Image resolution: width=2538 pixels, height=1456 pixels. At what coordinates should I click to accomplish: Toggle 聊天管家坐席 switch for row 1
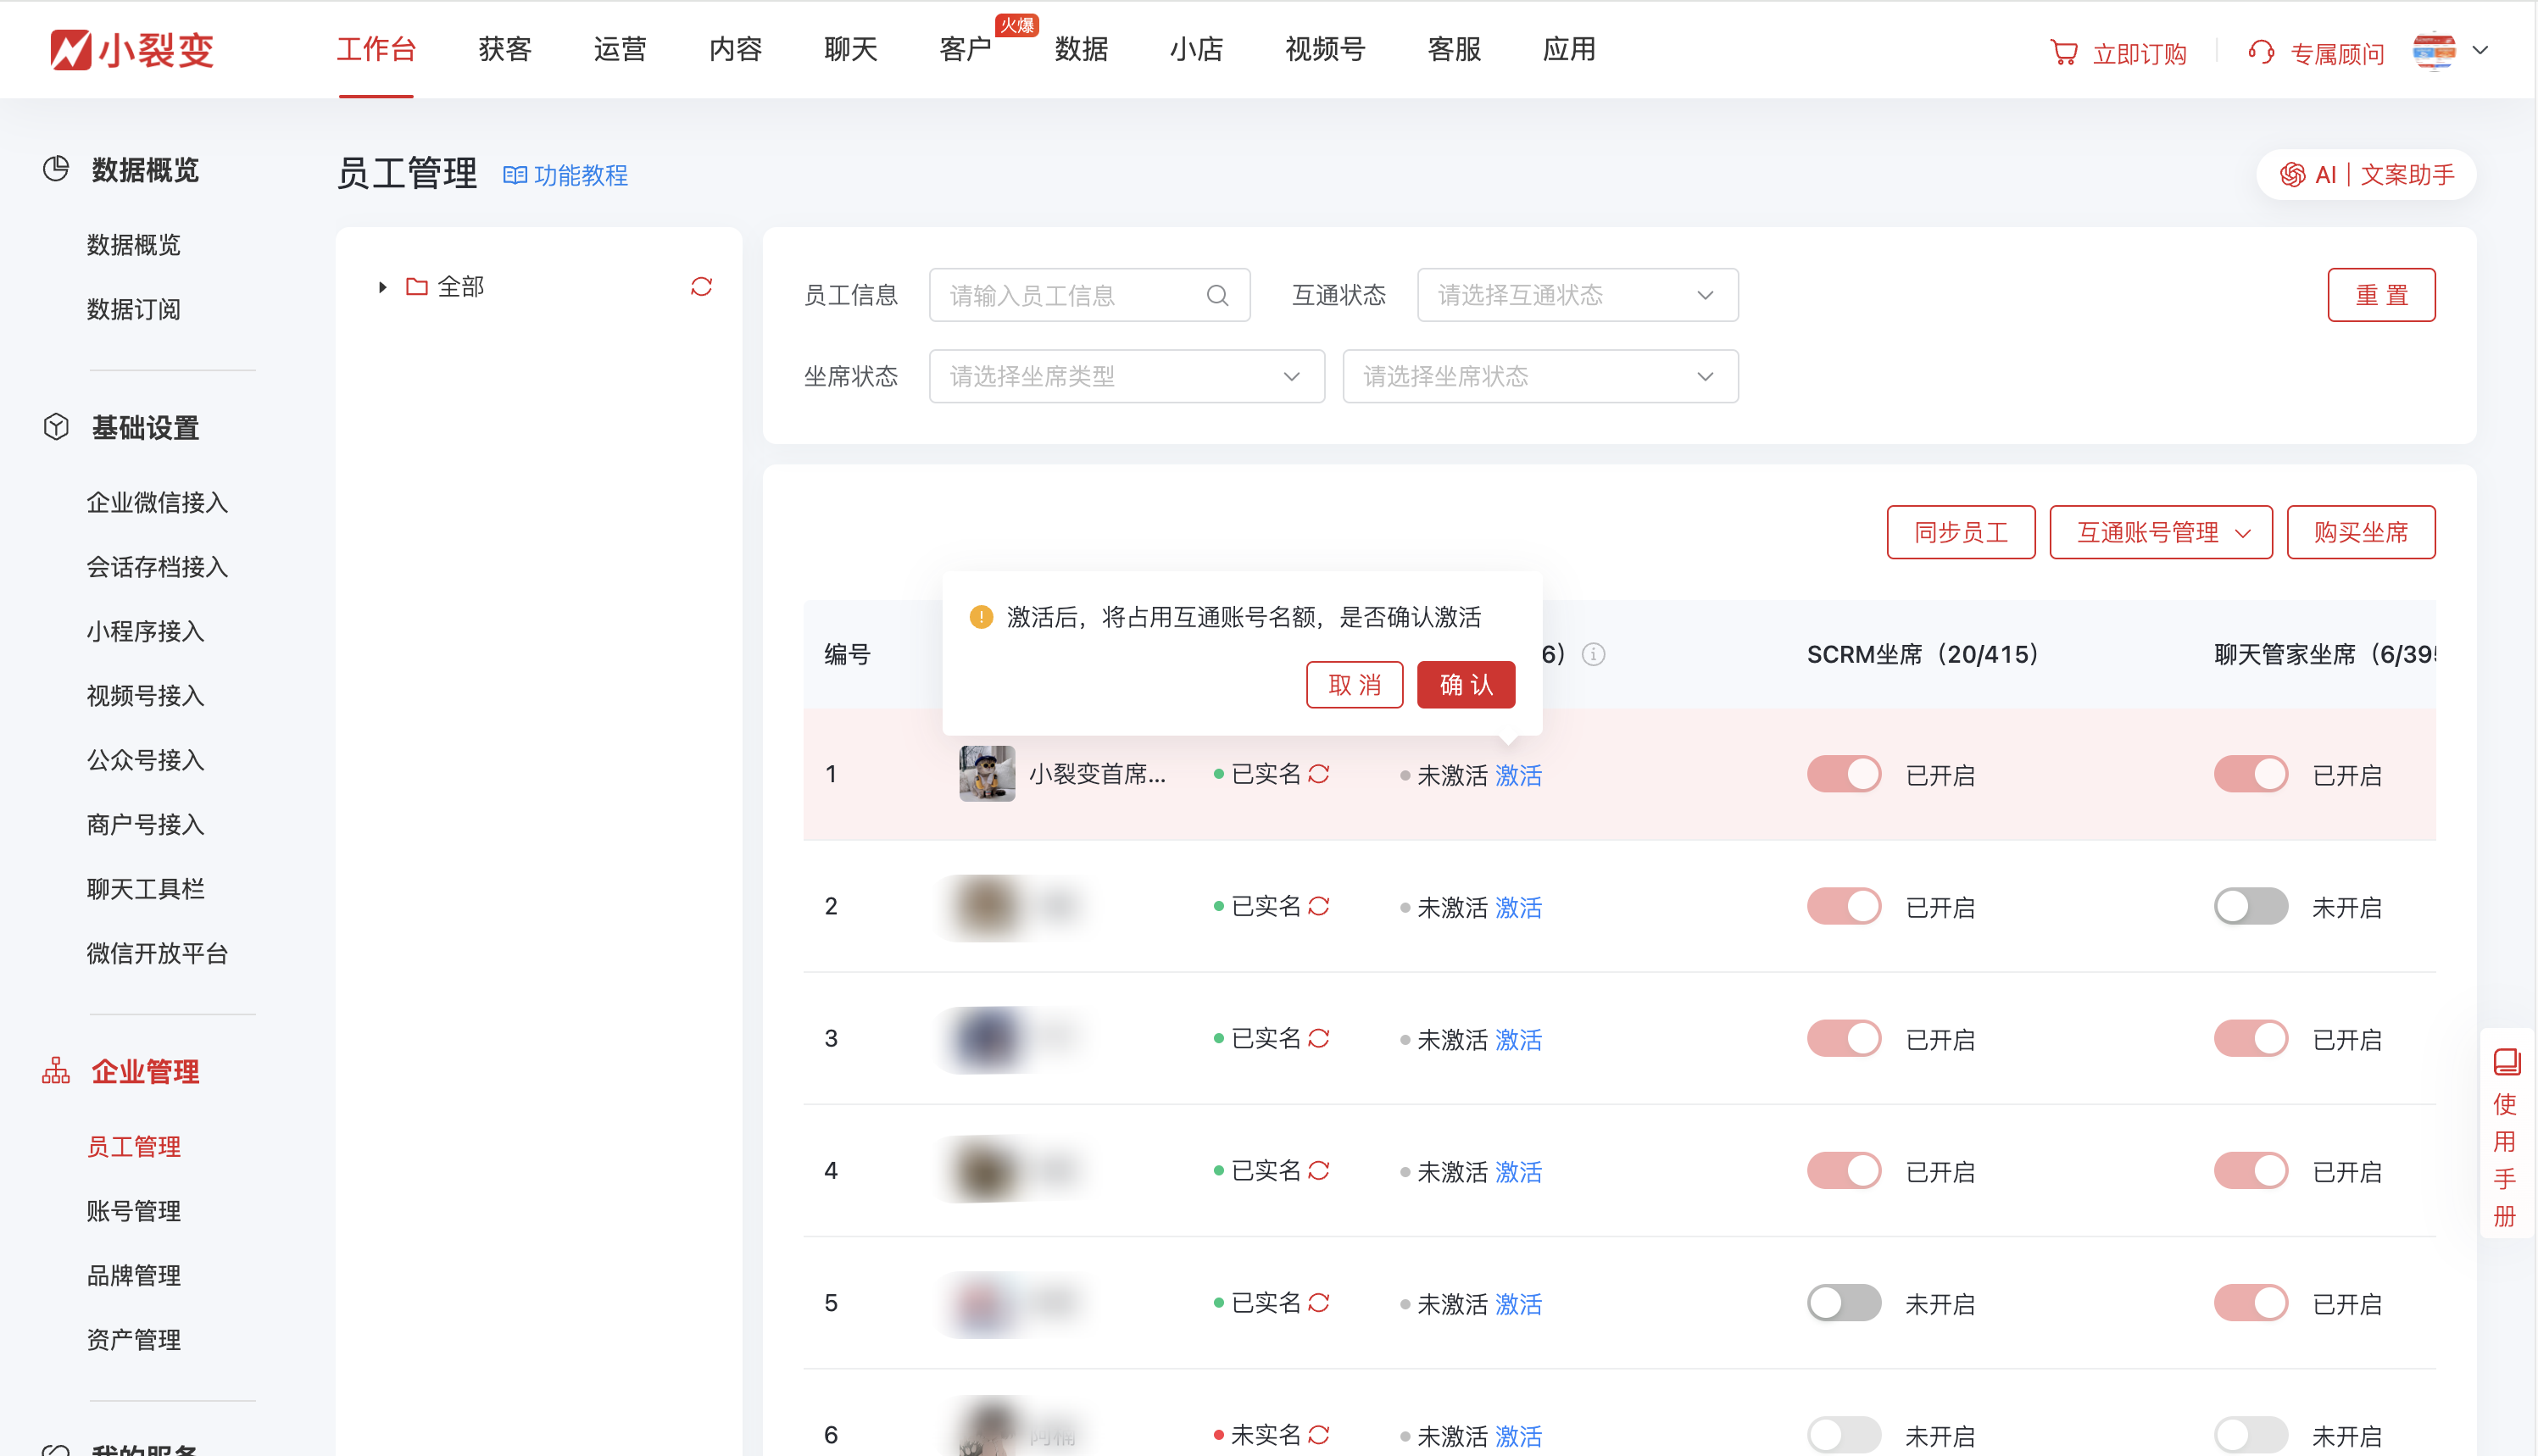coord(2251,774)
